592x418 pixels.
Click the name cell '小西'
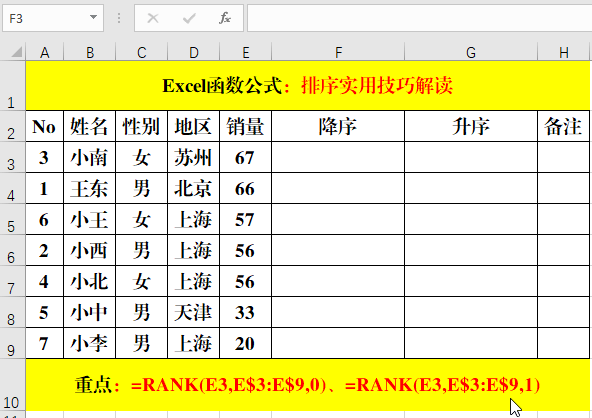click(x=89, y=250)
